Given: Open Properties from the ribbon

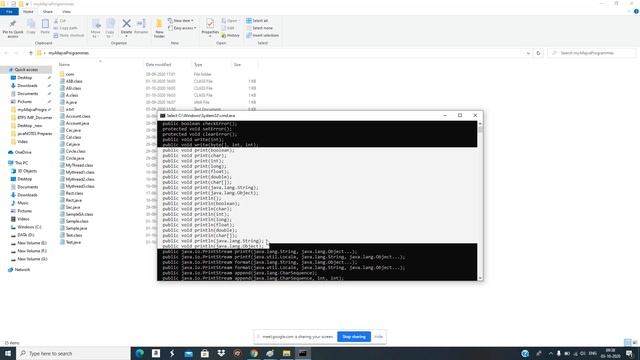Looking at the screenshot, I should (x=210, y=27).
